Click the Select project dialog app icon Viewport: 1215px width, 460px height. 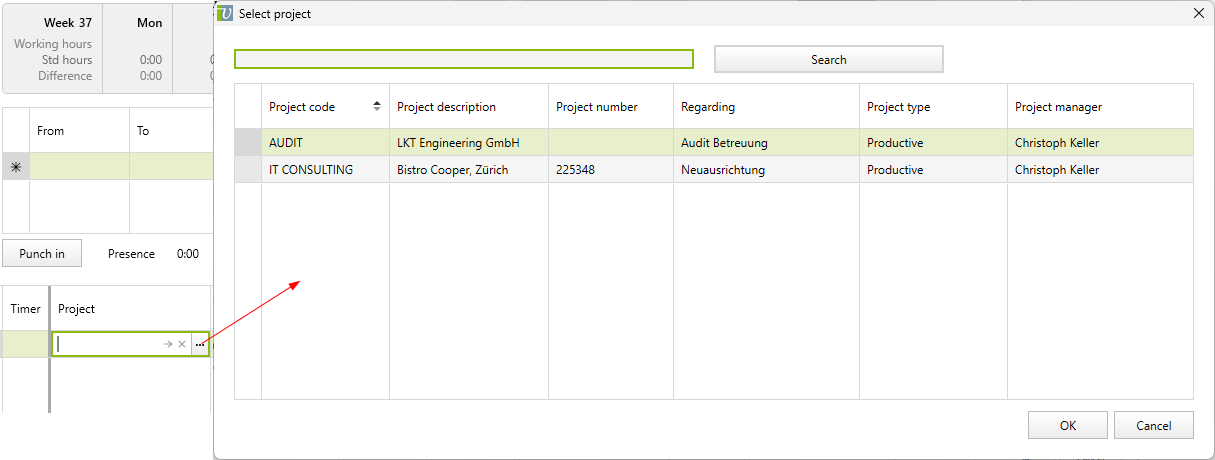point(226,13)
